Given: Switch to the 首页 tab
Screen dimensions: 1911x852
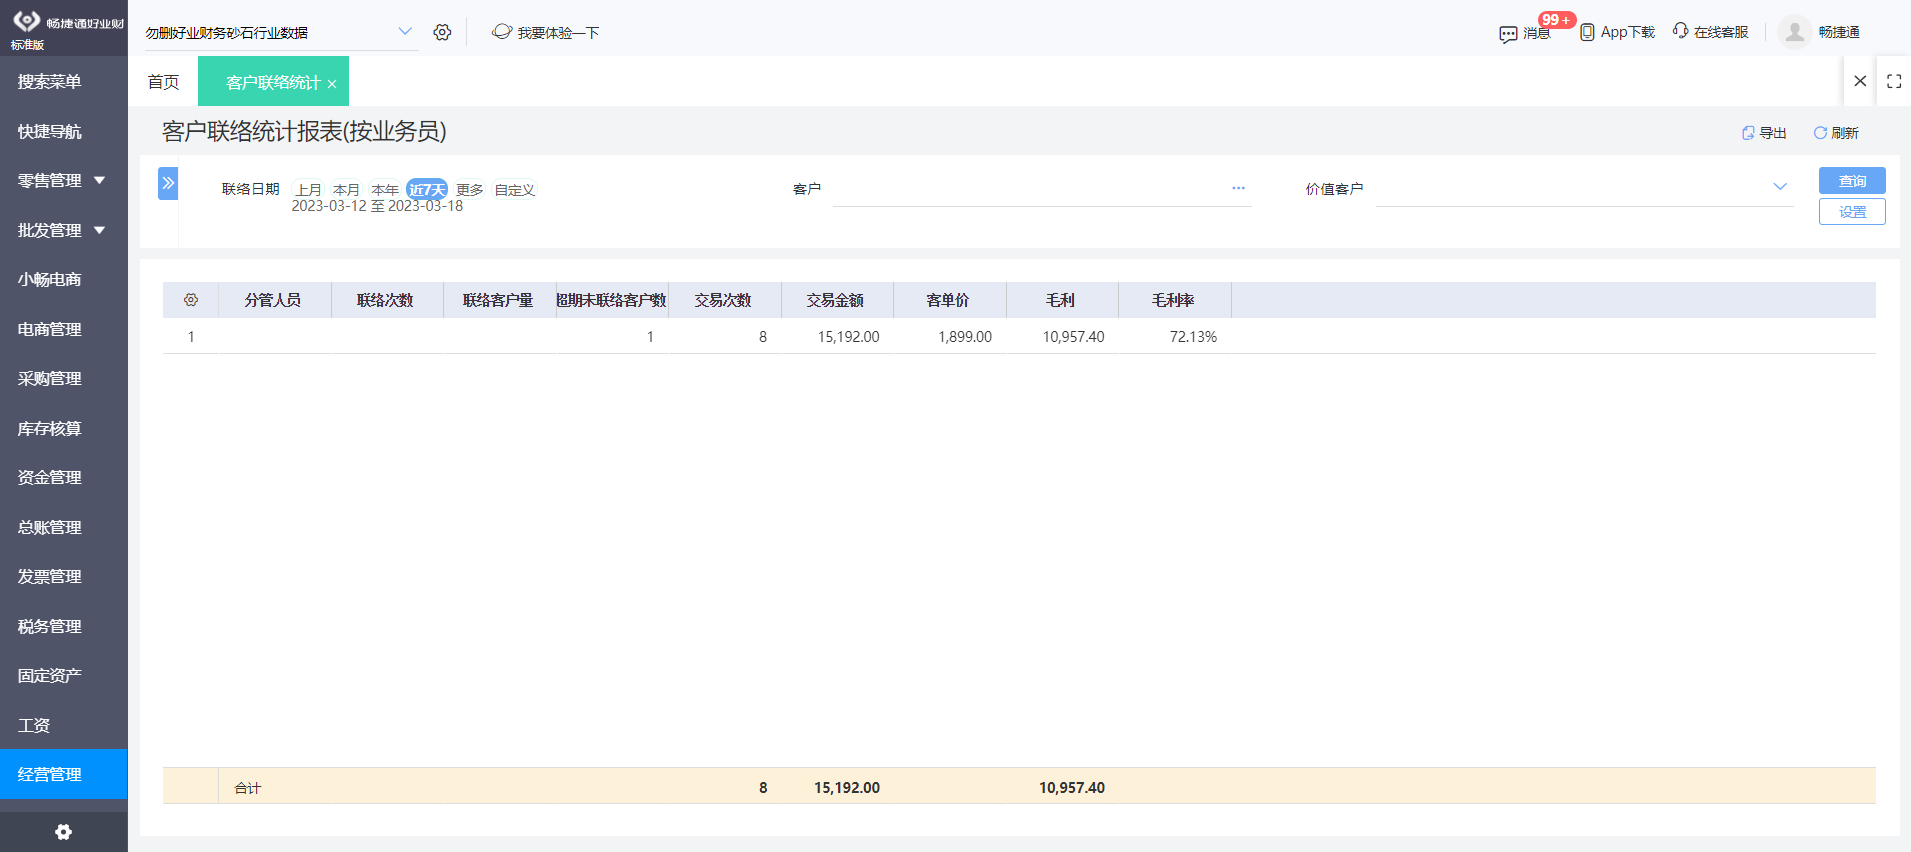Looking at the screenshot, I should [x=164, y=82].
